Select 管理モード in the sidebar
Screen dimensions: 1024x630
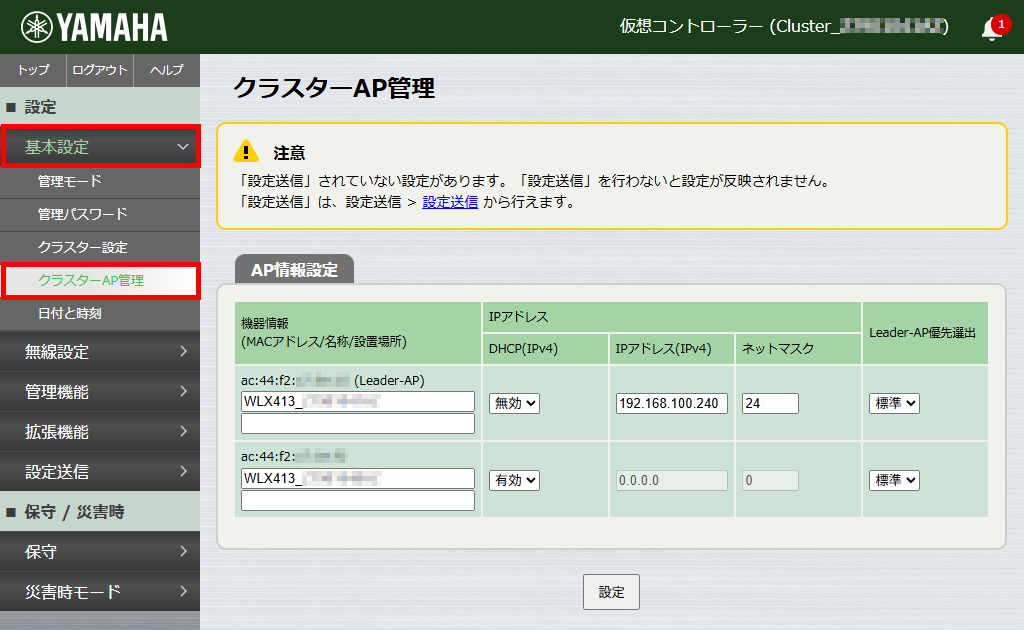click(x=100, y=183)
